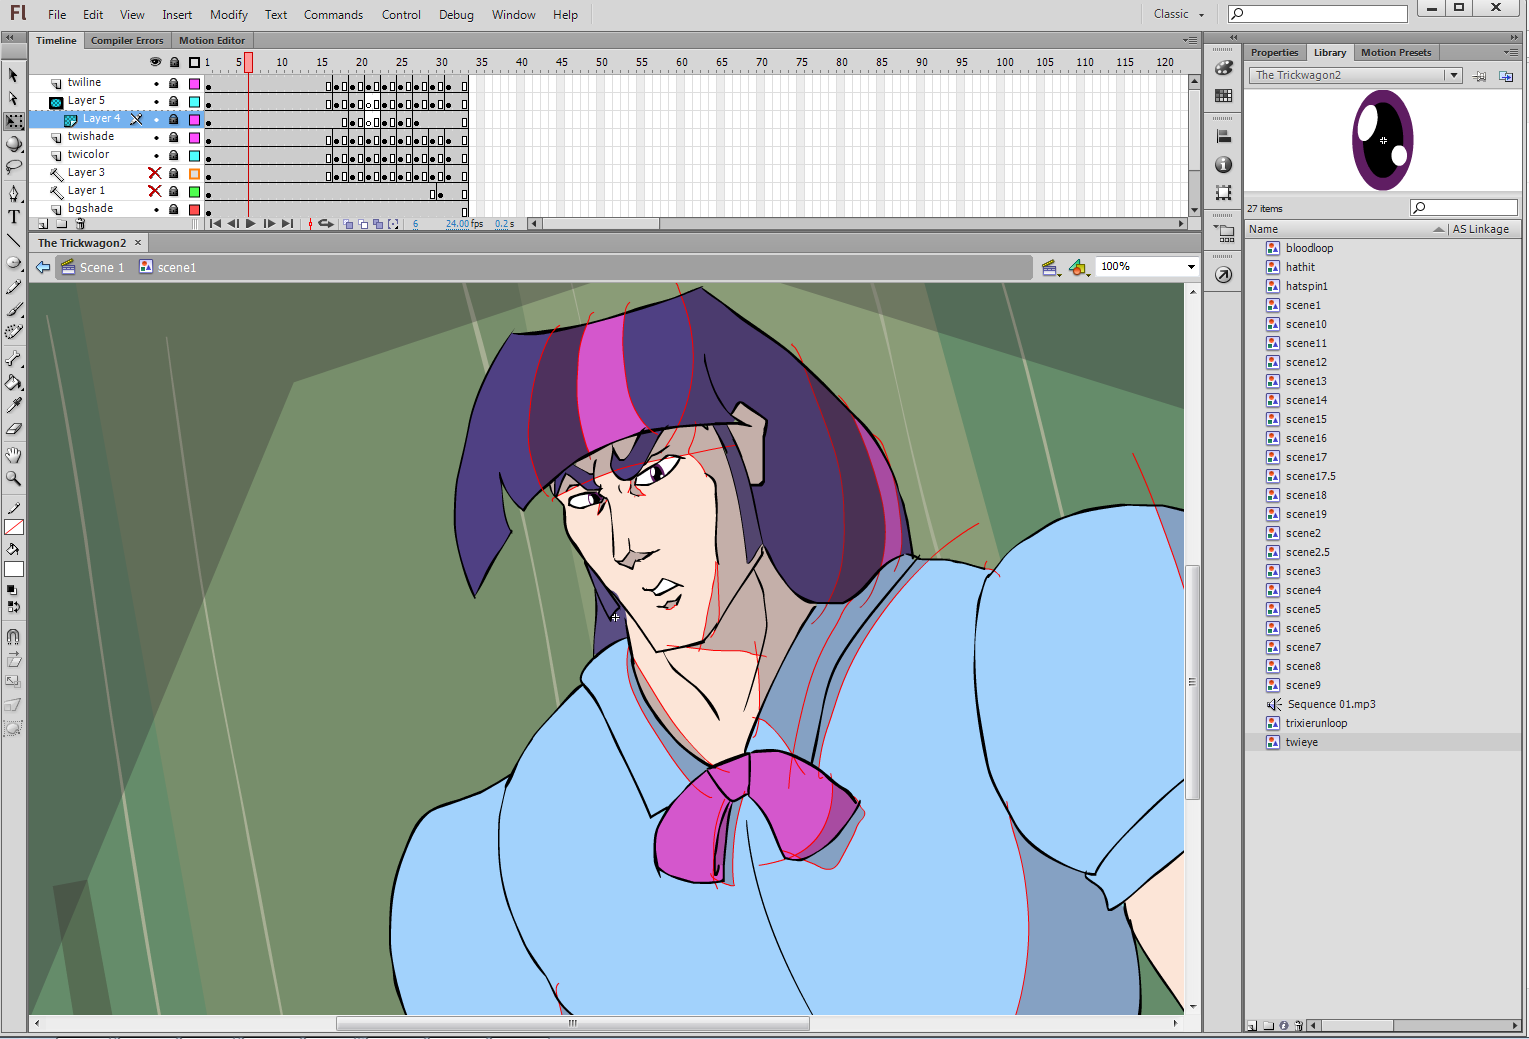Select the Selection arrow tool
This screenshot has height=1039, width=1529.
(13, 75)
